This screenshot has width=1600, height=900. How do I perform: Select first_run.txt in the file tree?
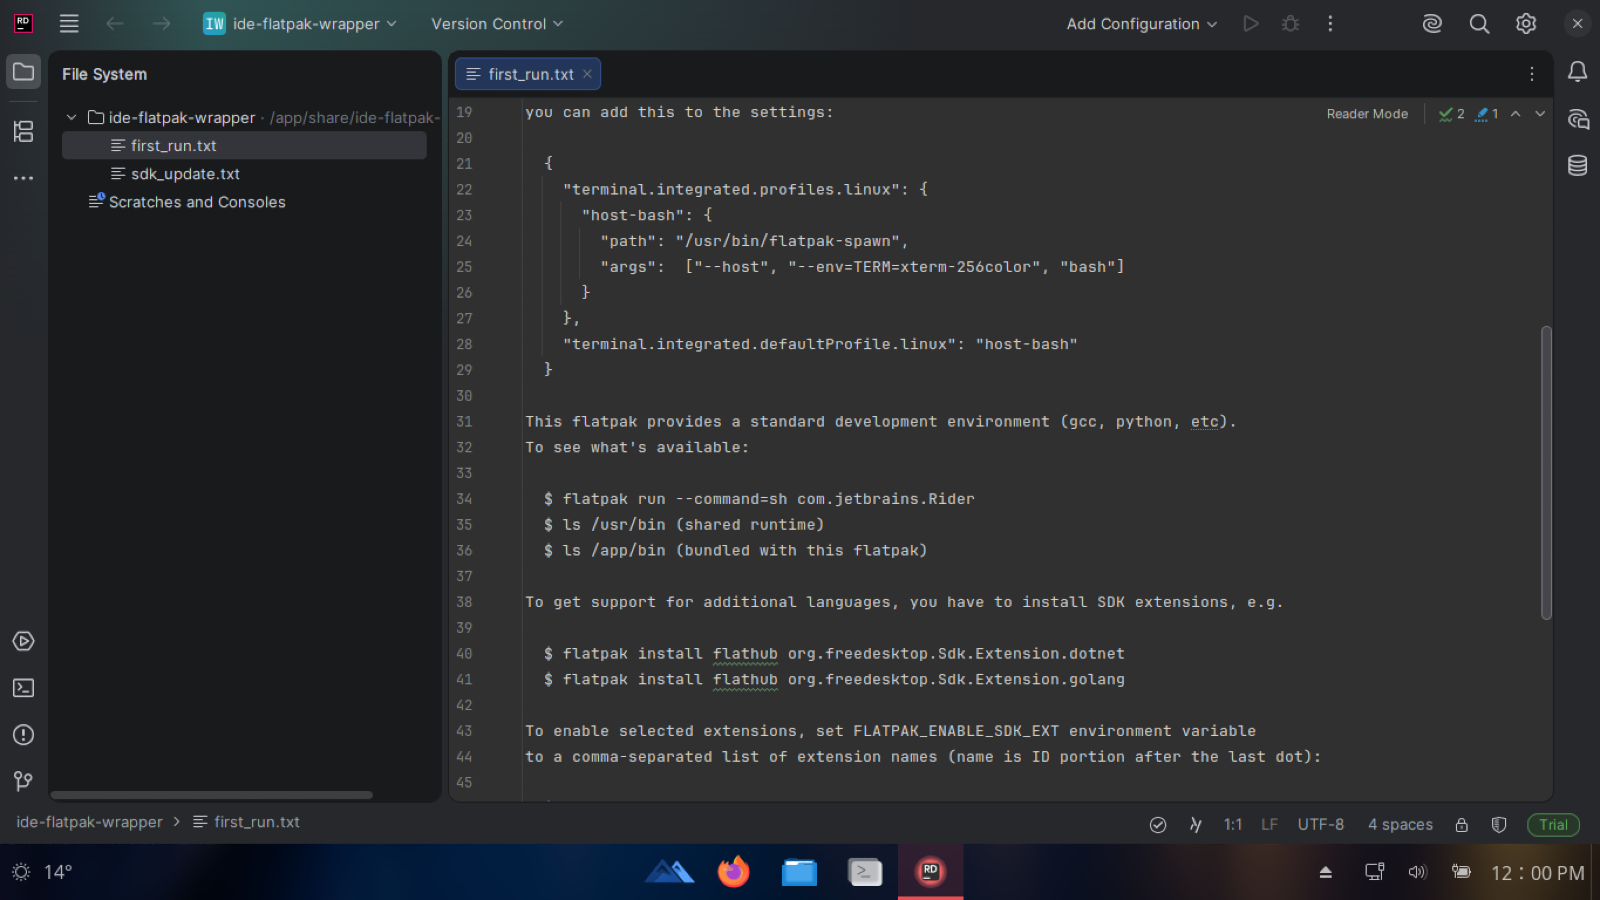(244, 145)
